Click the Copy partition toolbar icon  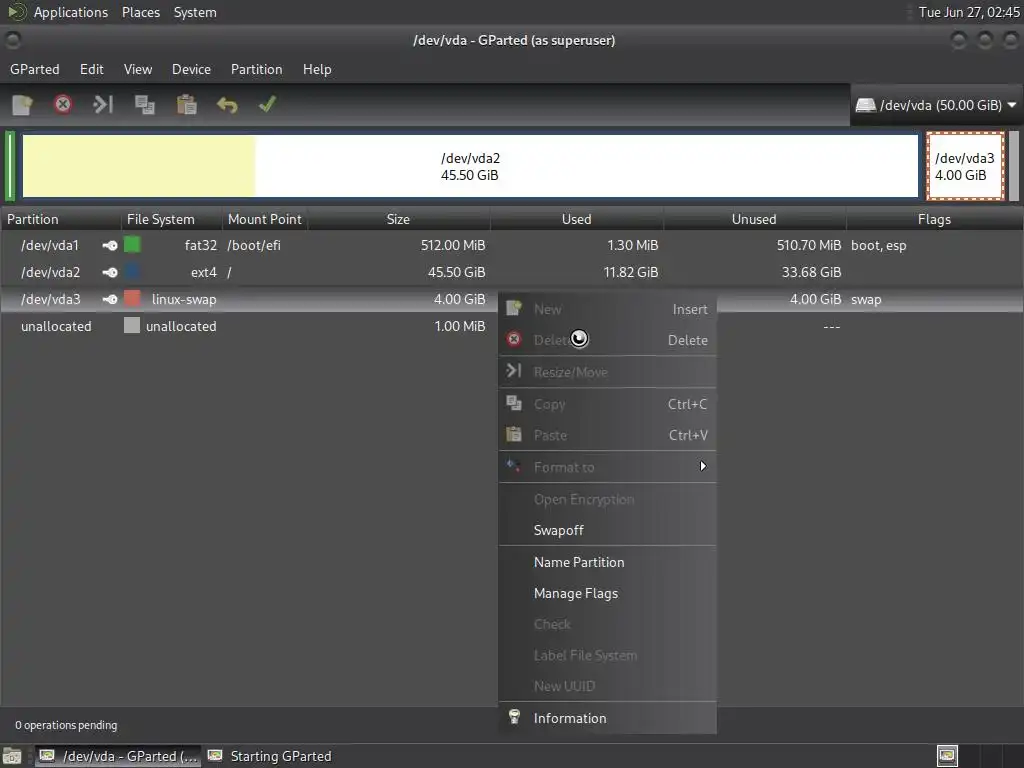[x=144, y=104]
